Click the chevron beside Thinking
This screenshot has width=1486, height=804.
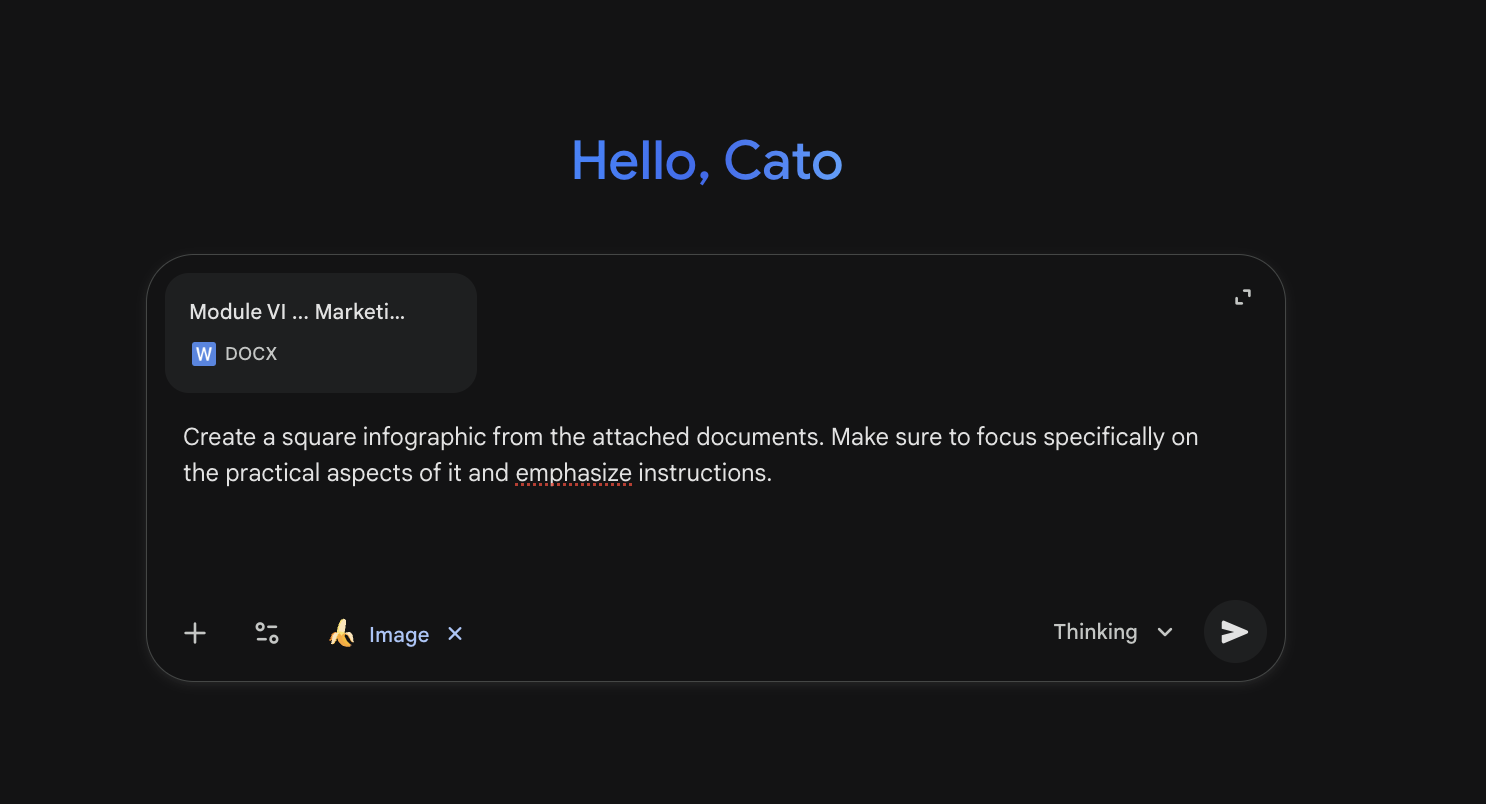1165,632
